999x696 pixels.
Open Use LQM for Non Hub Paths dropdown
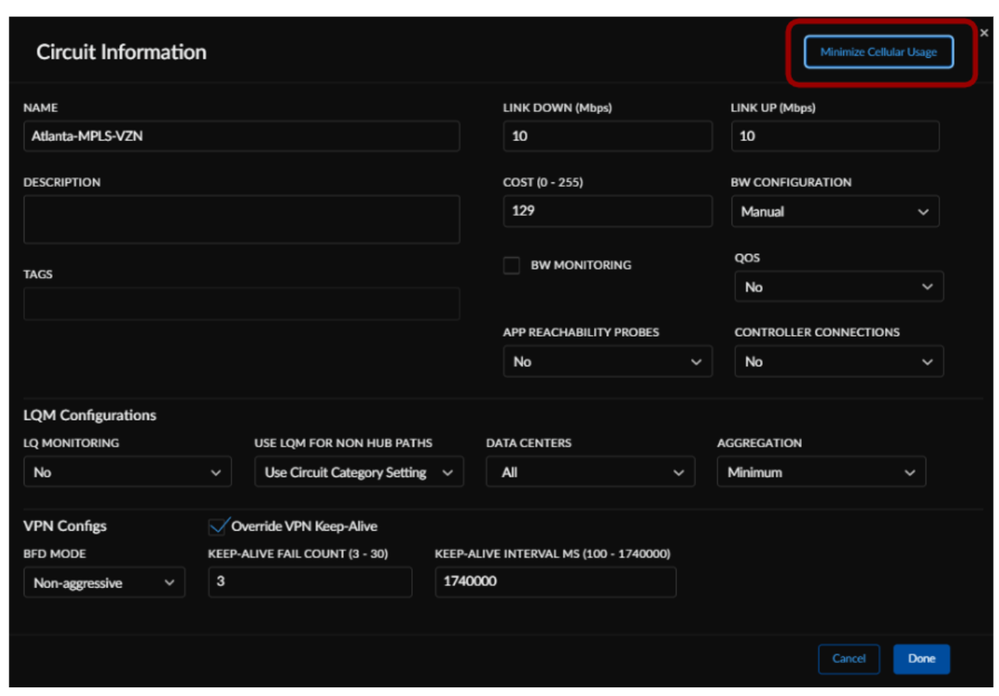point(359,472)
